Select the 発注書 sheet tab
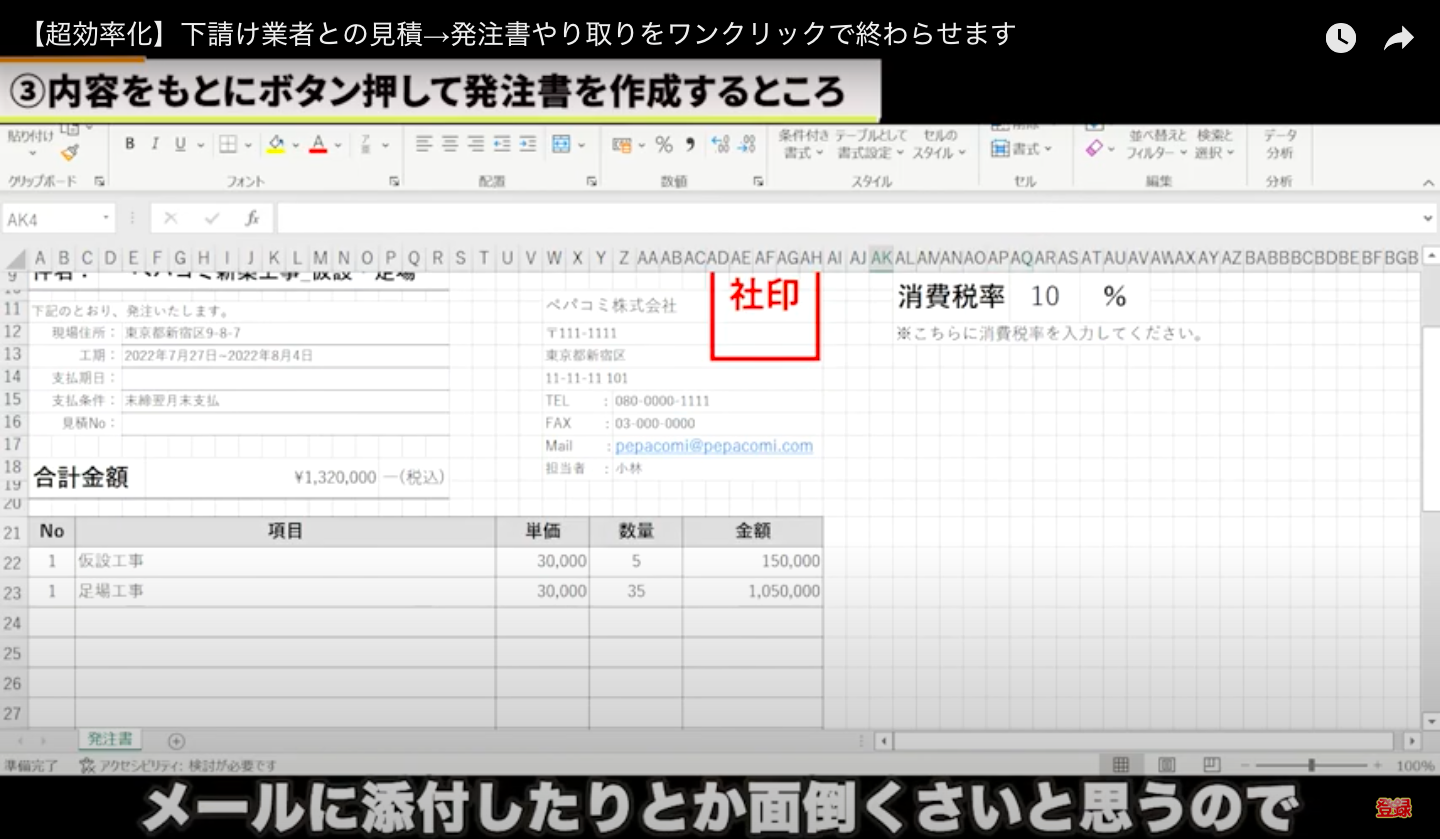 (x=109, y=740)
